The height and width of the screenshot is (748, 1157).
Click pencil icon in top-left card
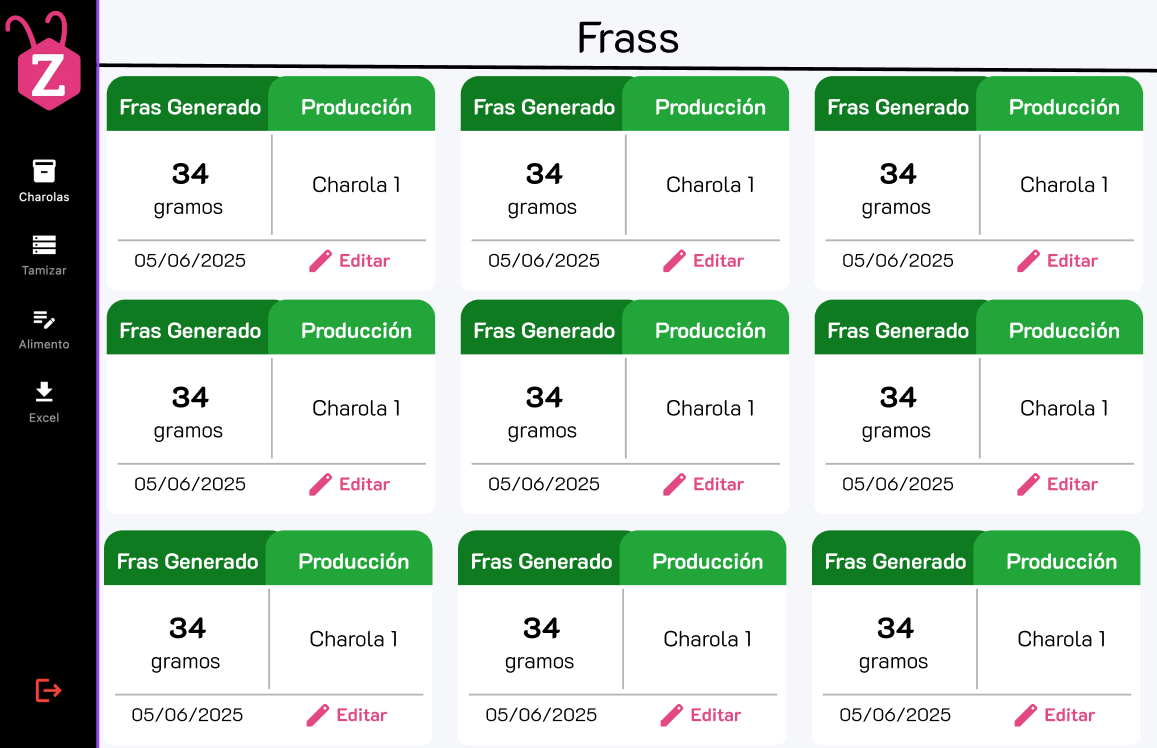click(320, 260)
